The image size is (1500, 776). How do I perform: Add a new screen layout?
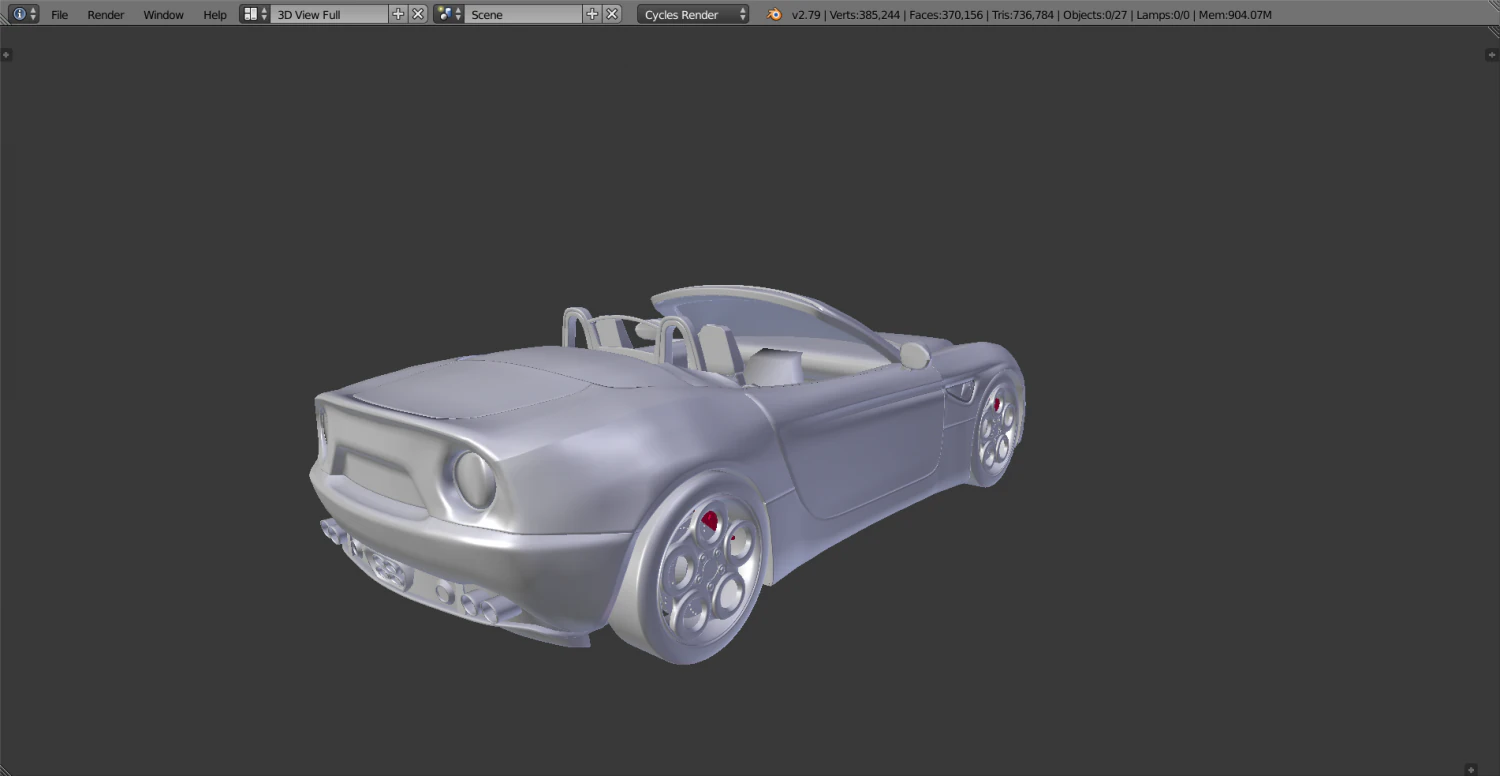[x=398, y=14]
